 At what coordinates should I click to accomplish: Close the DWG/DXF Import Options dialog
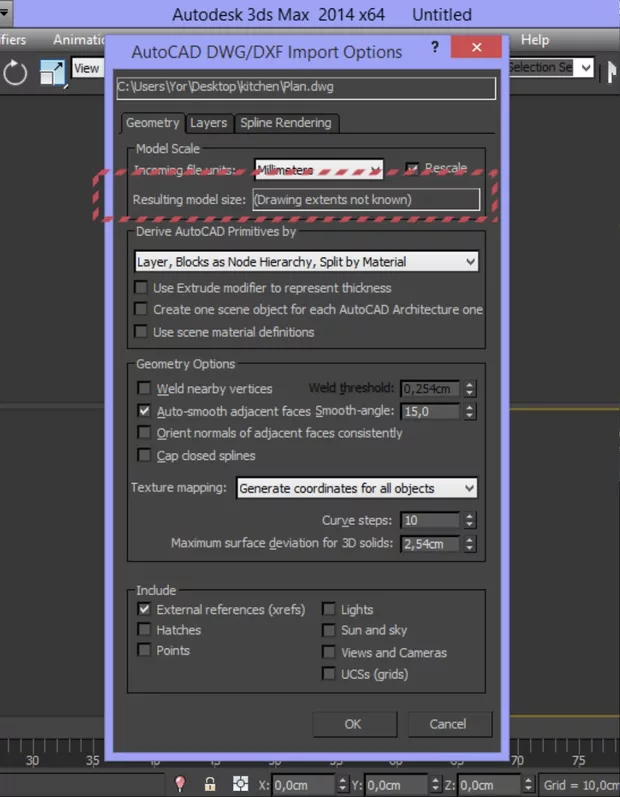point(476,47)
